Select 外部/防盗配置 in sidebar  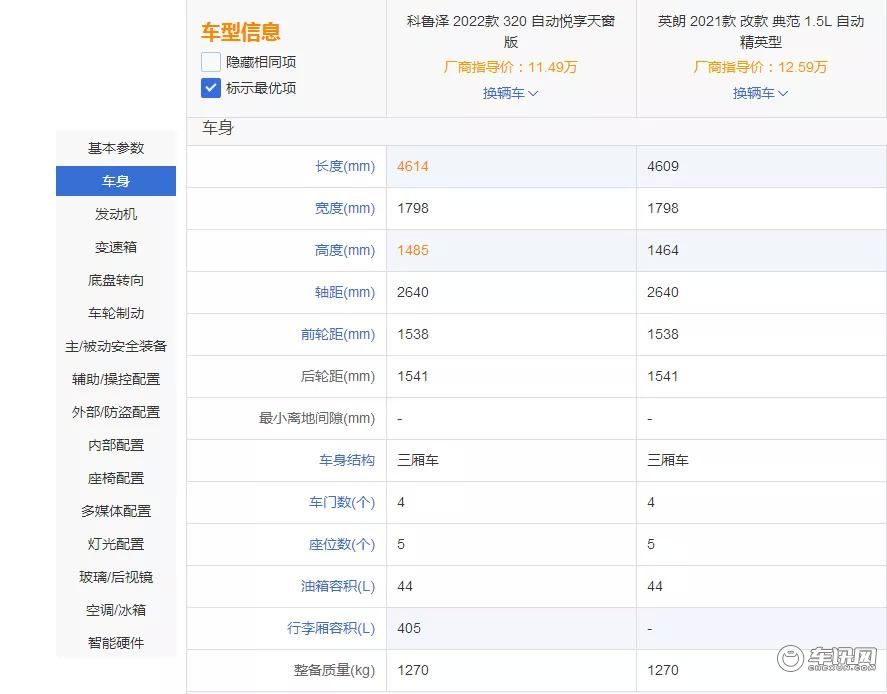tap(116, 412)
